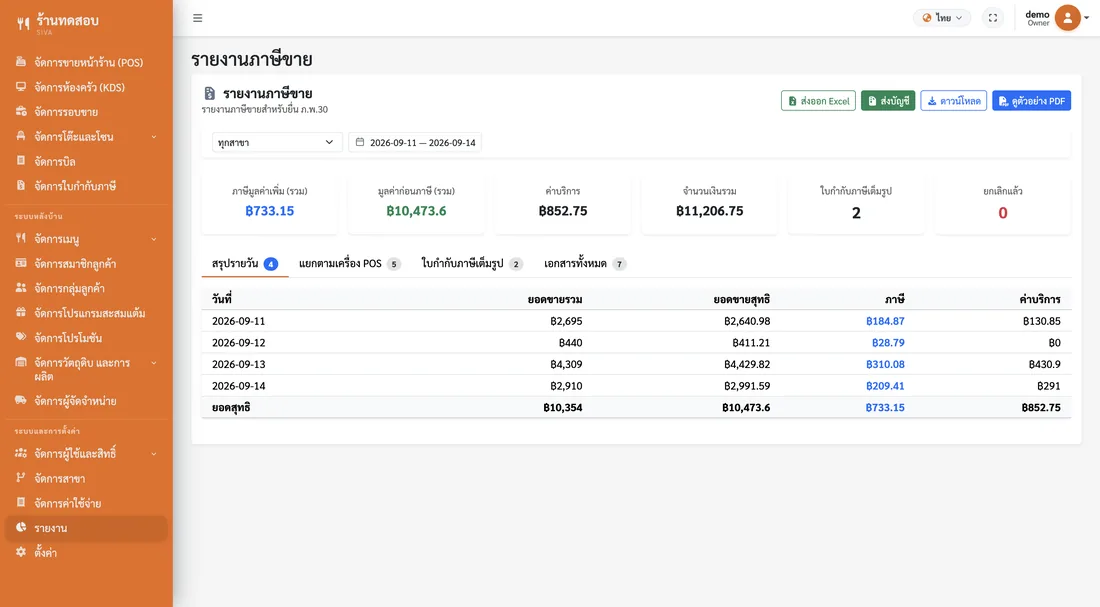Click tax value ฿310.08 for 2026-09-13
1100x607 pixels.
pyautogui.click(x=885, y=364)
